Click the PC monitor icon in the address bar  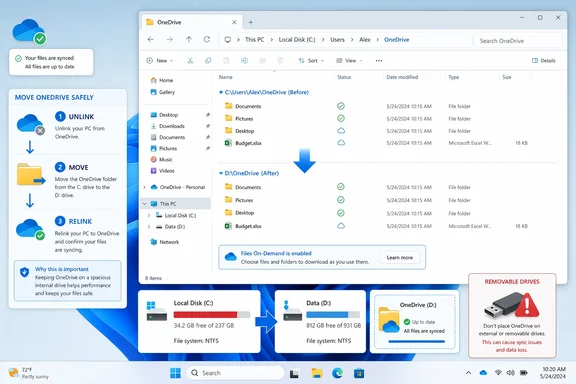click(x=228, y=40)
